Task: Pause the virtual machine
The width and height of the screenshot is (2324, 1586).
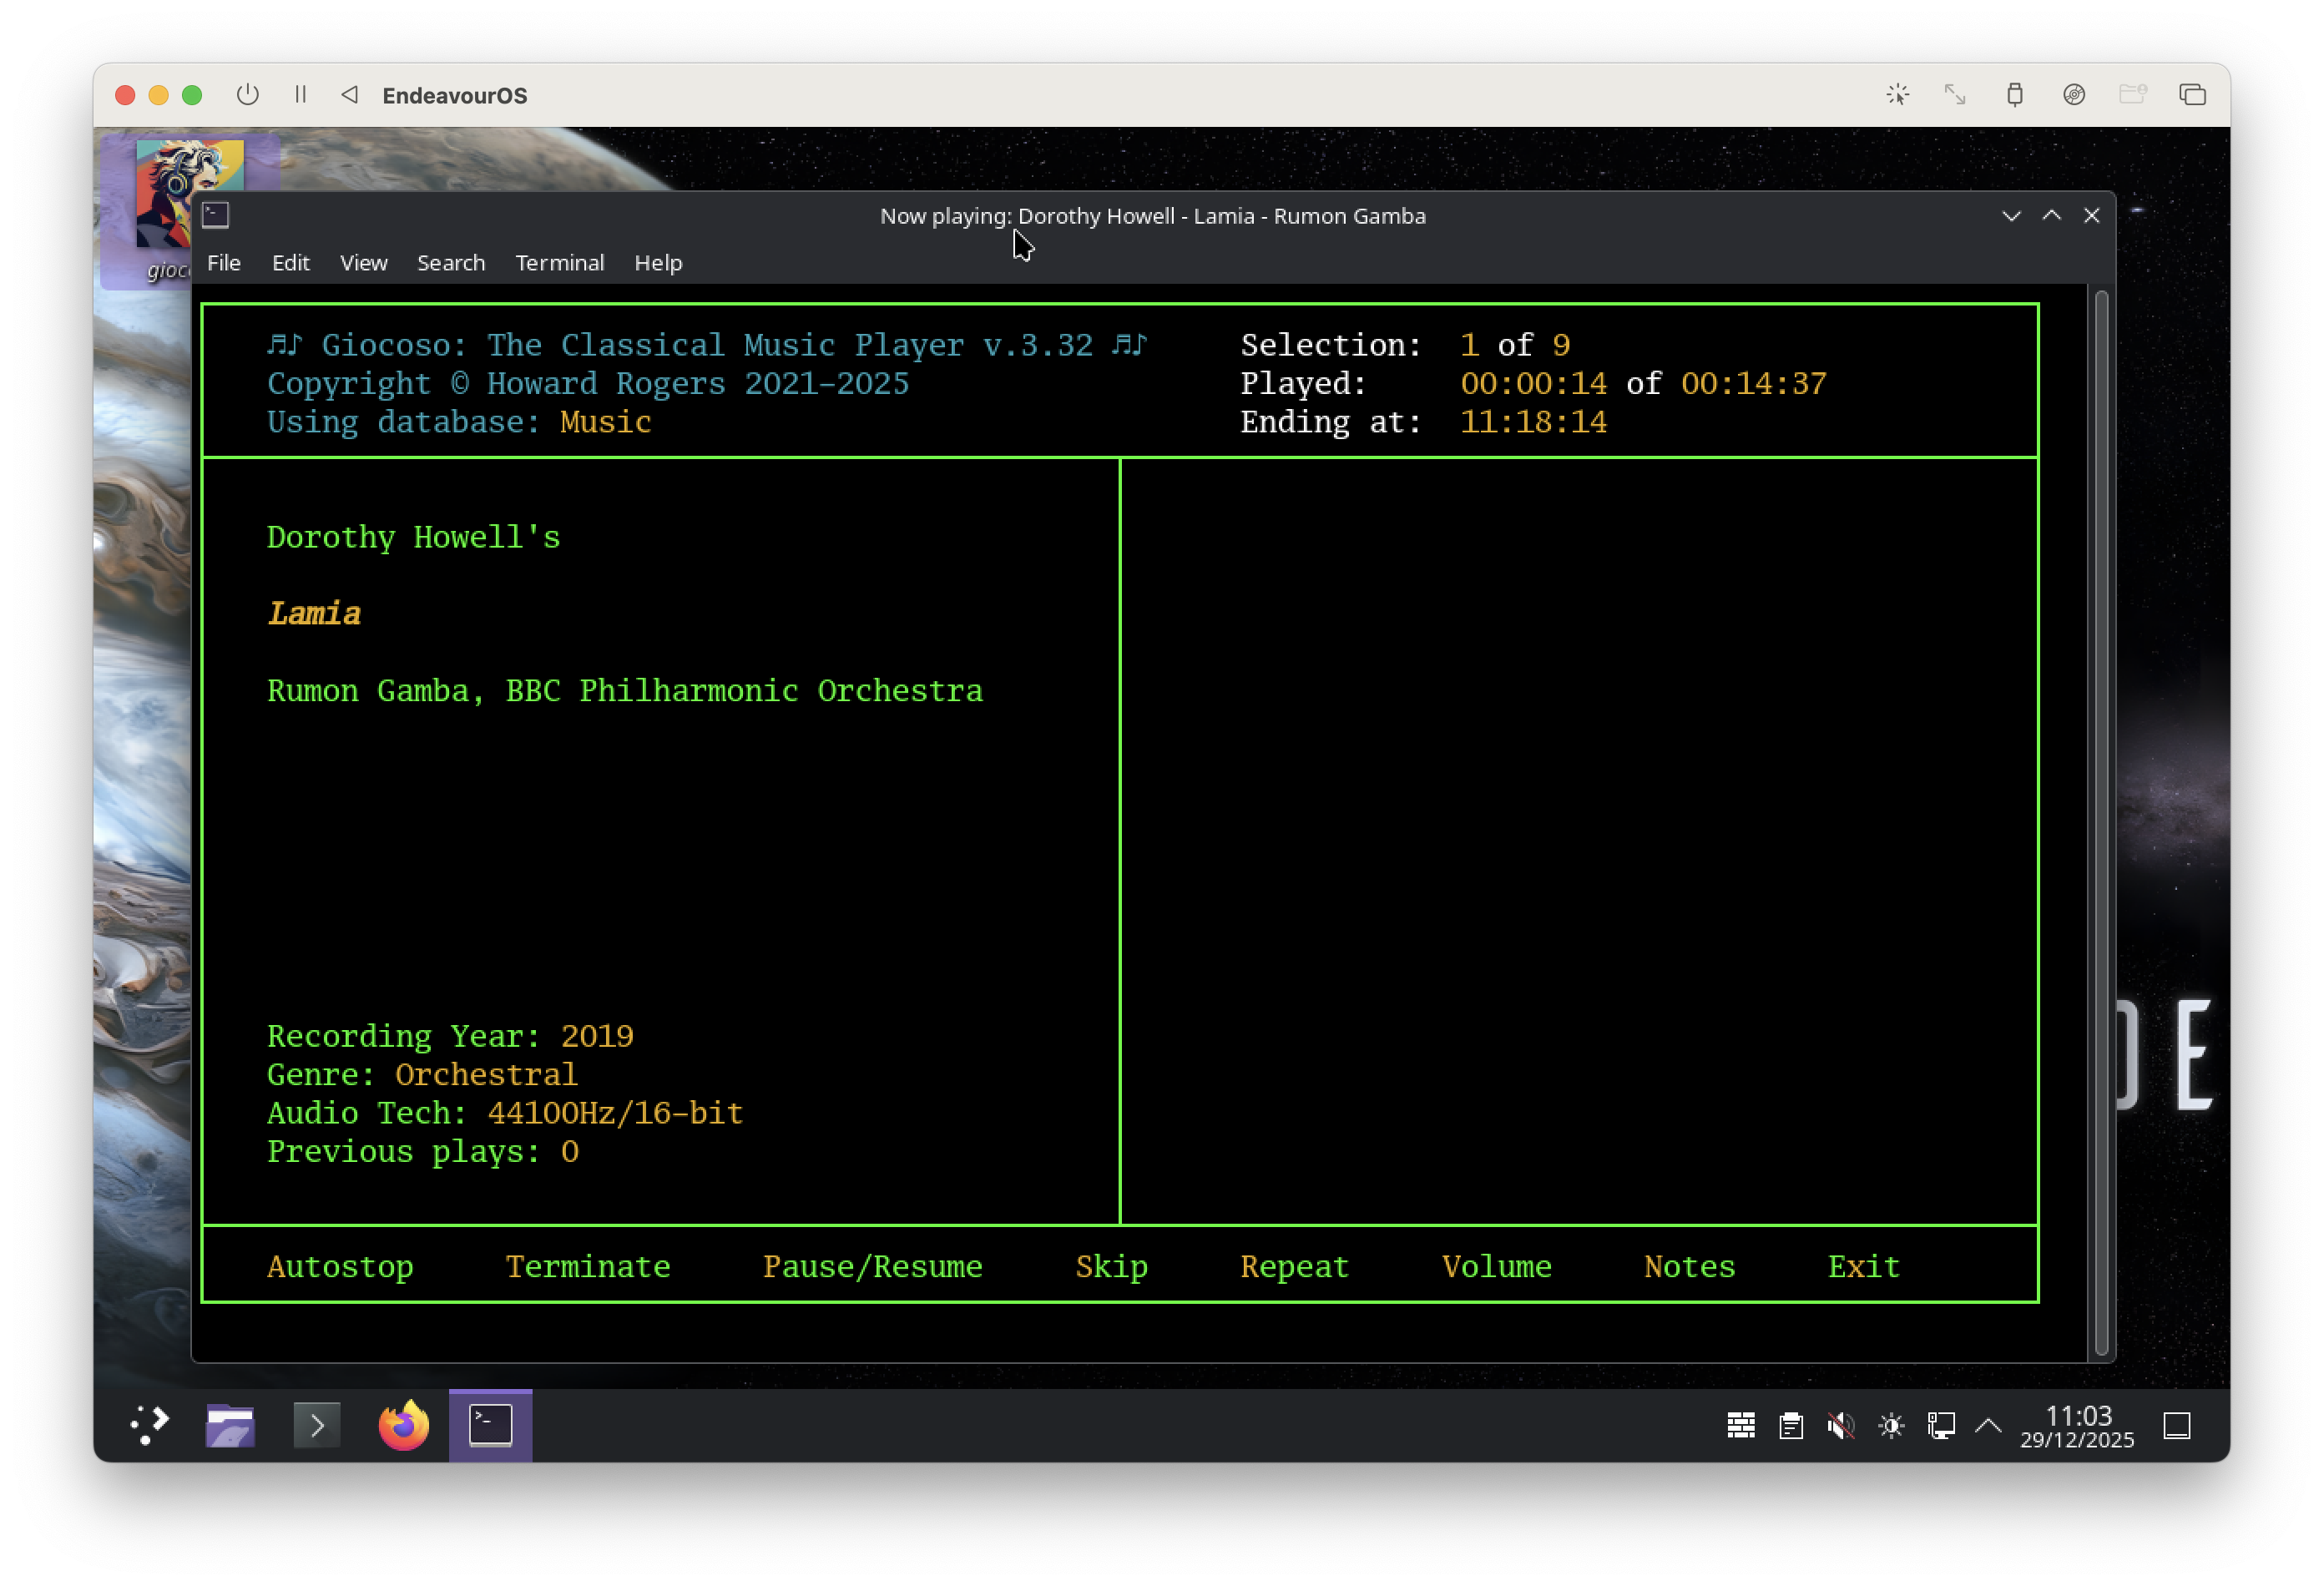Action: (299, 95)
